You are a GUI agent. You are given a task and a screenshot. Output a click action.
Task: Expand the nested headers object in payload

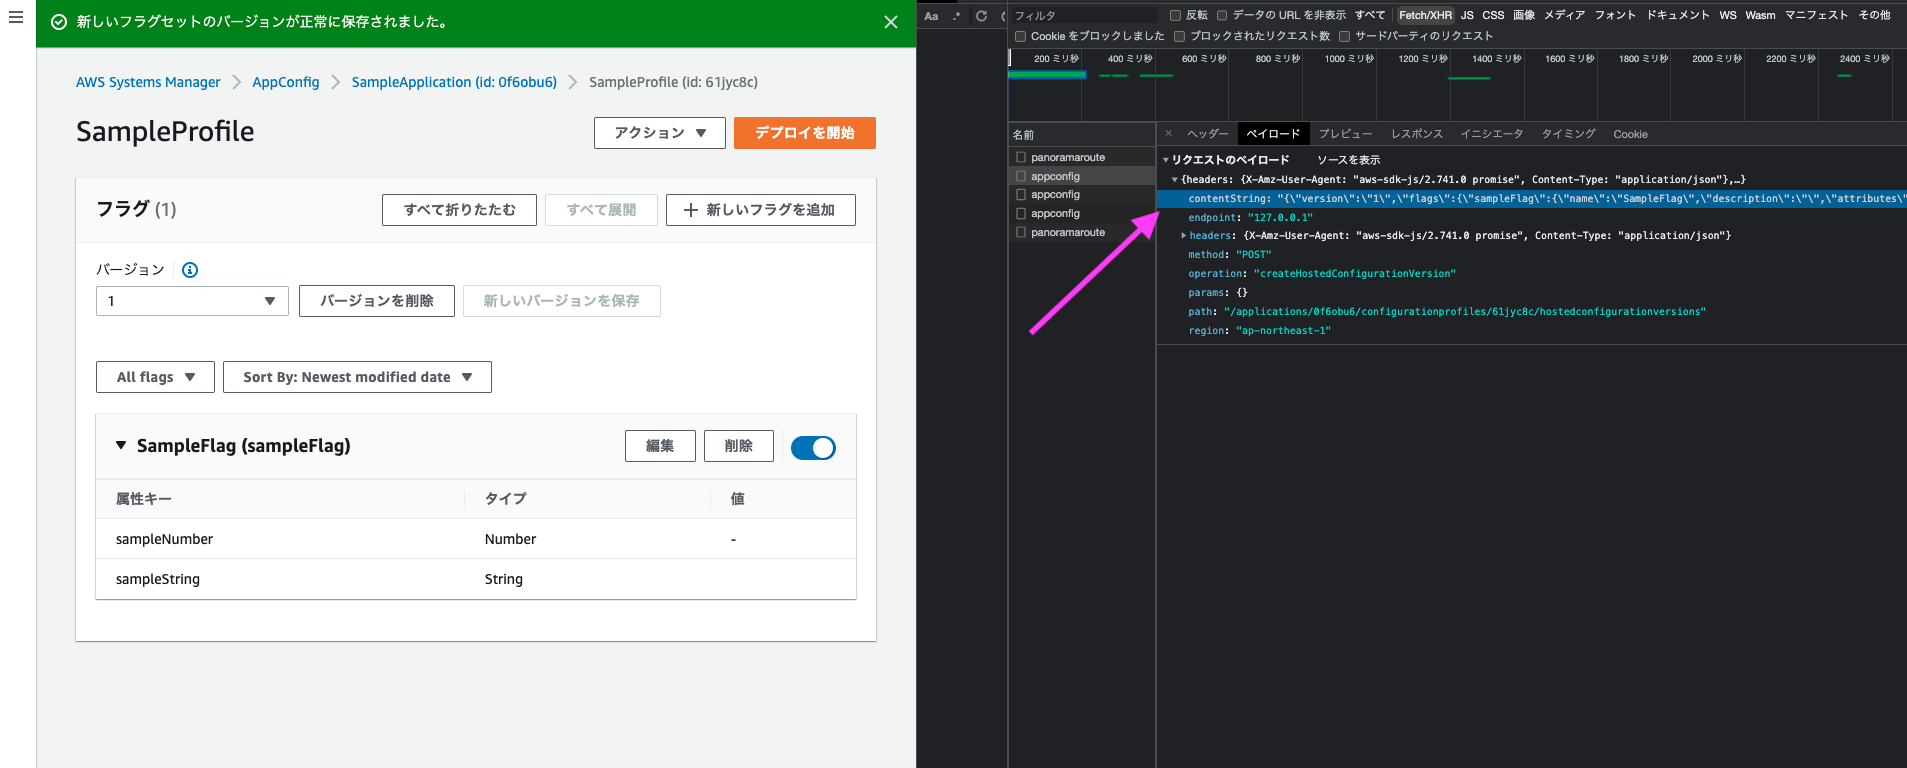1184,236
